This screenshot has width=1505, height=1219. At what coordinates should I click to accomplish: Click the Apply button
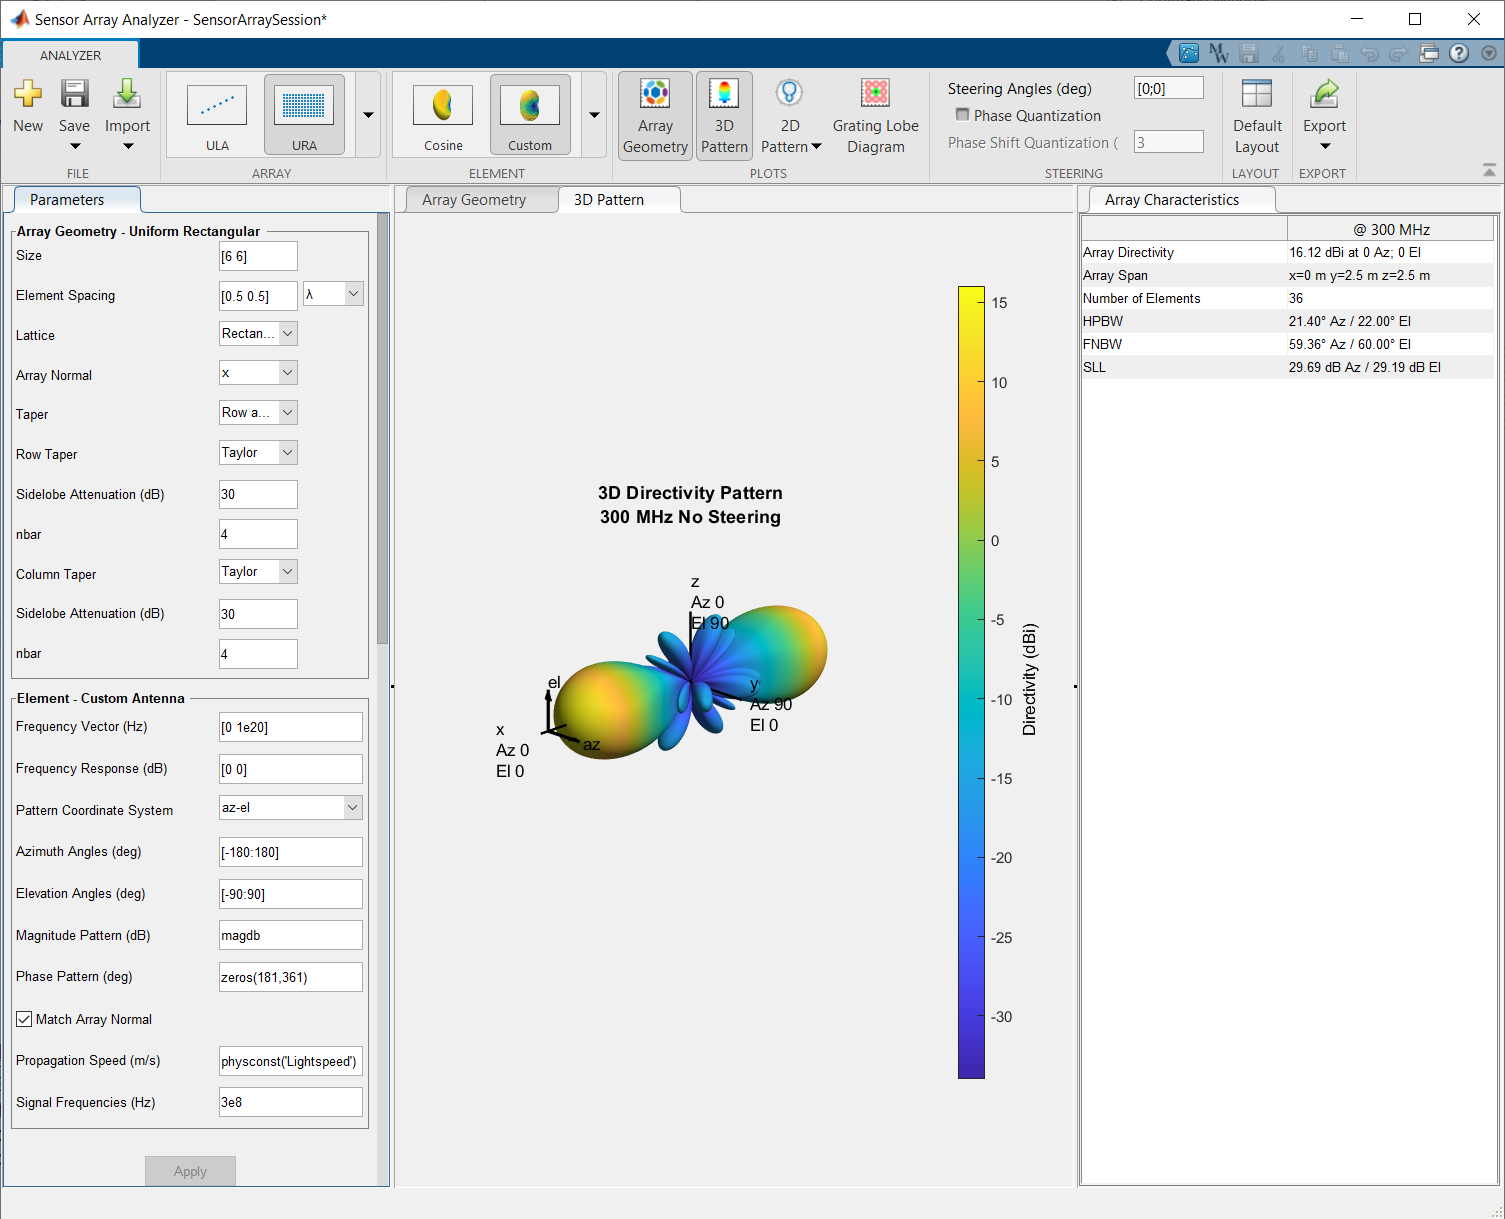(190, 1171)
